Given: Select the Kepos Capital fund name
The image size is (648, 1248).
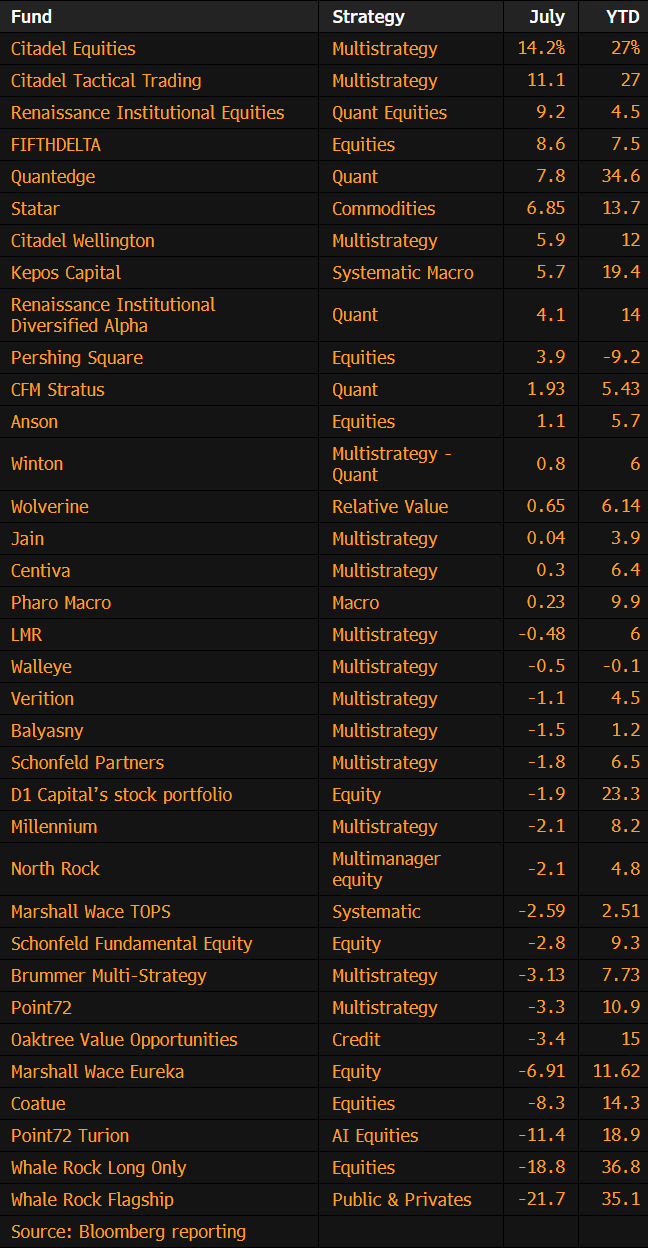Looking at the screenshot, I should click(x=66, y=273).
